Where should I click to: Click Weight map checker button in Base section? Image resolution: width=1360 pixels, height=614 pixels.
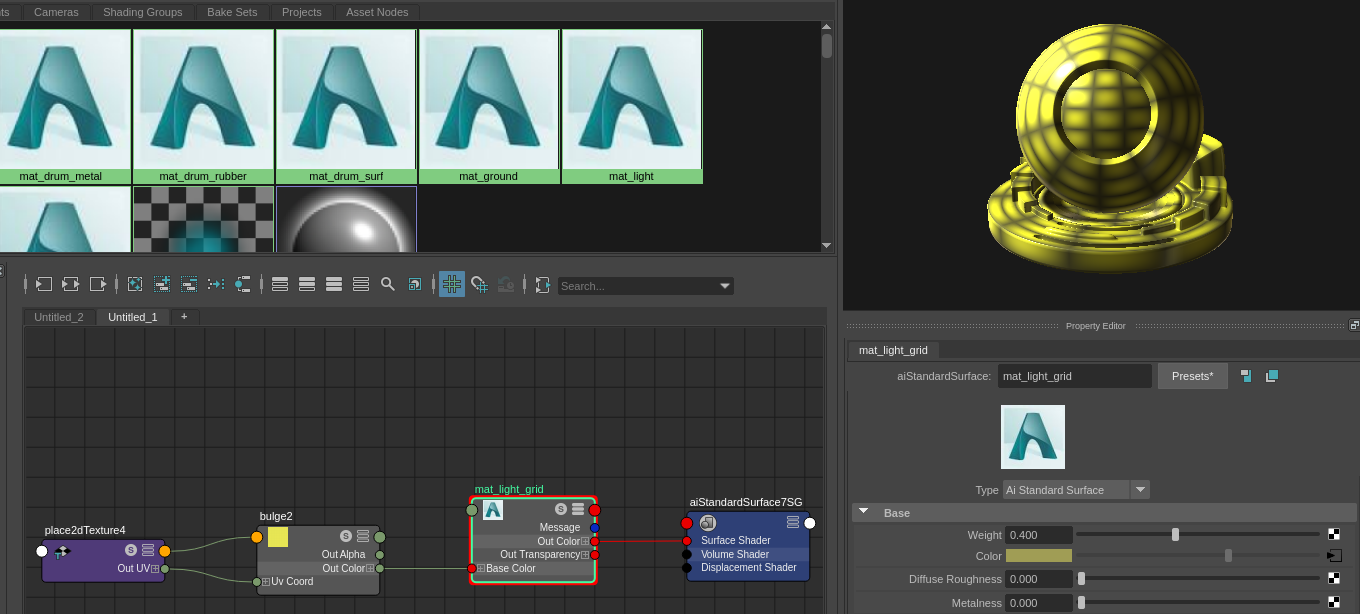1334,535
